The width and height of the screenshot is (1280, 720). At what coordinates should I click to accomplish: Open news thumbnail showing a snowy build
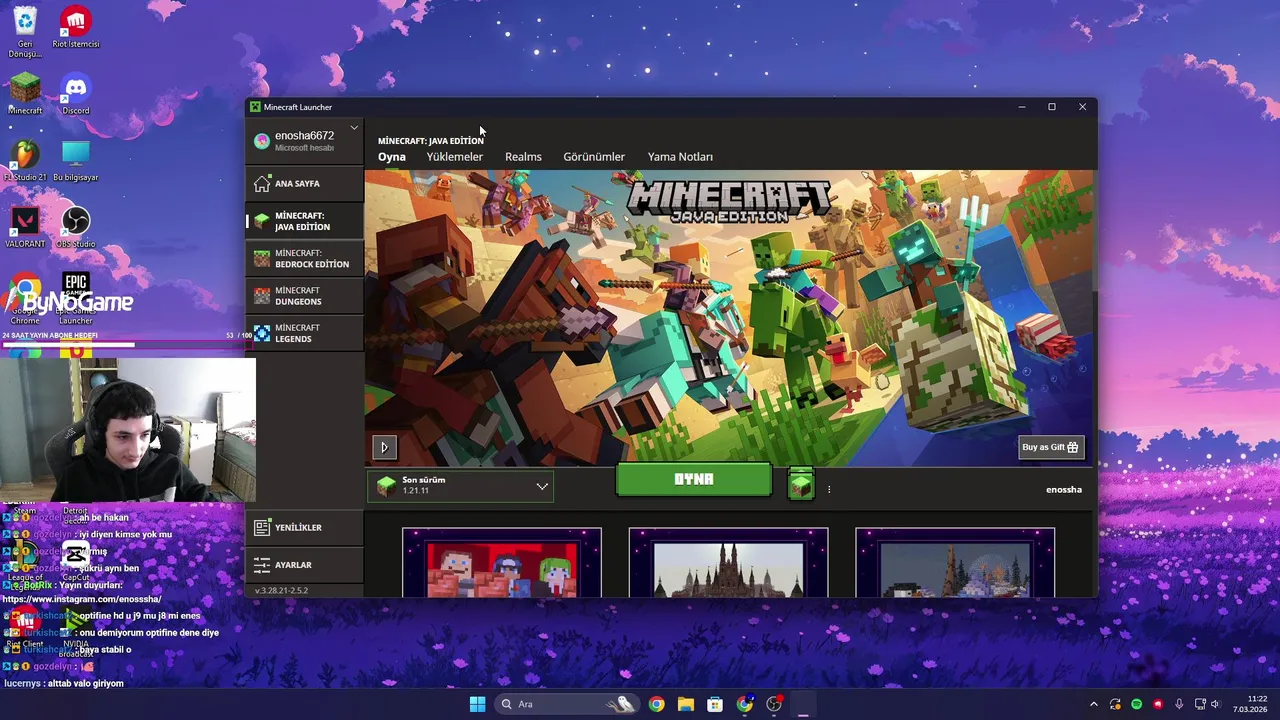(x=955, y=563)
